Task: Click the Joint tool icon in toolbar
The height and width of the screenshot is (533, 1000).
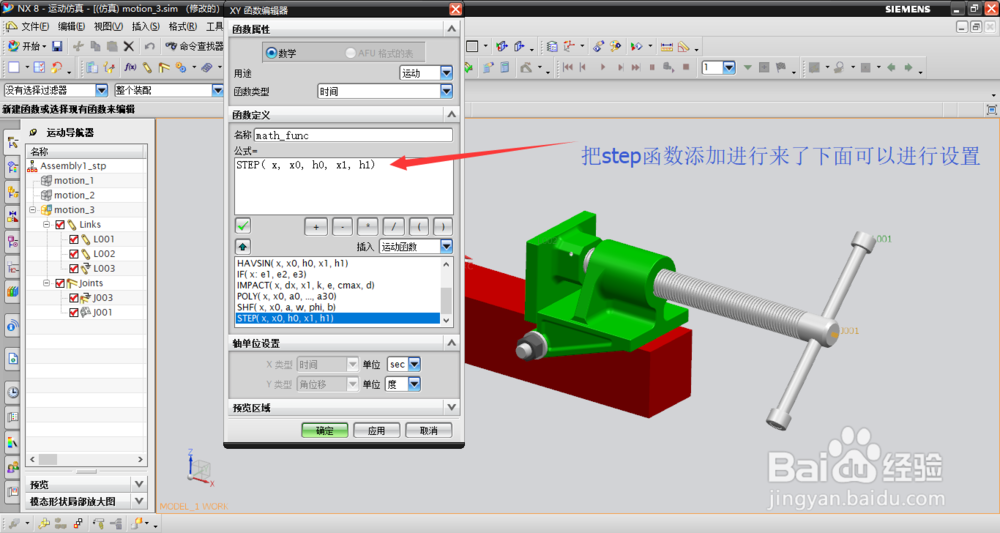Action: (164, 67)
